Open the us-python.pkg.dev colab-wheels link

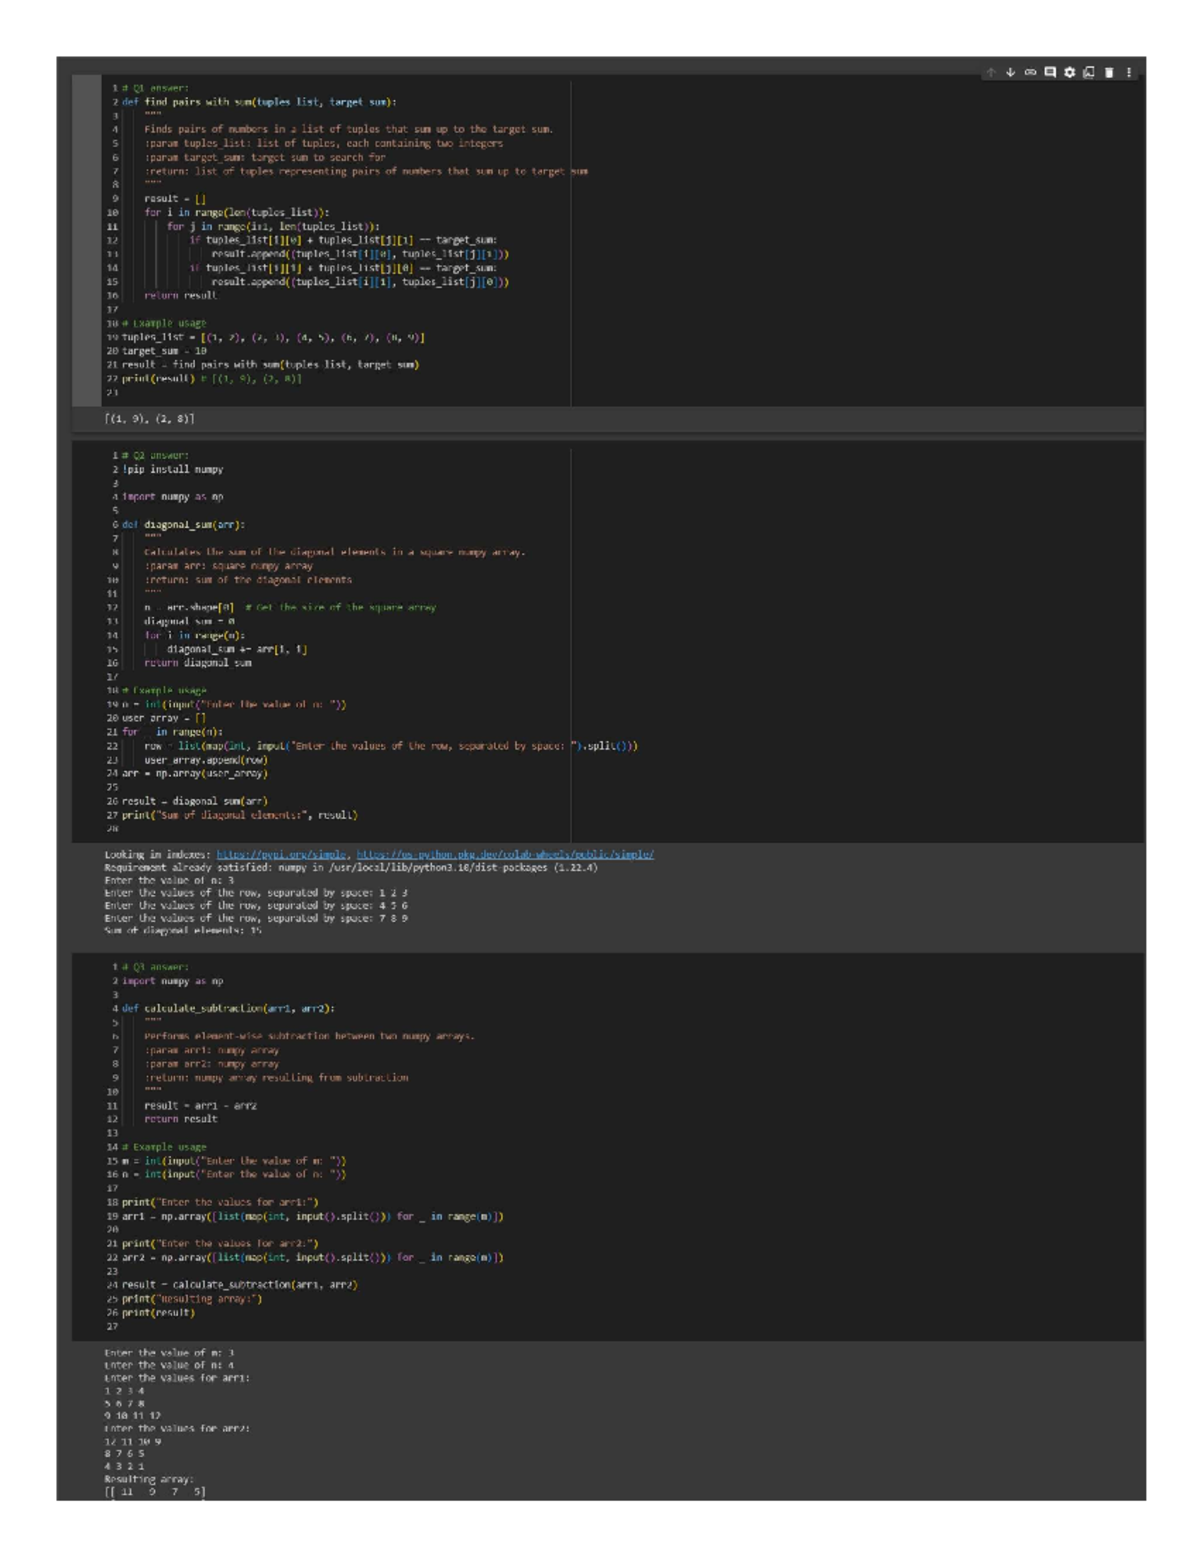505,855
